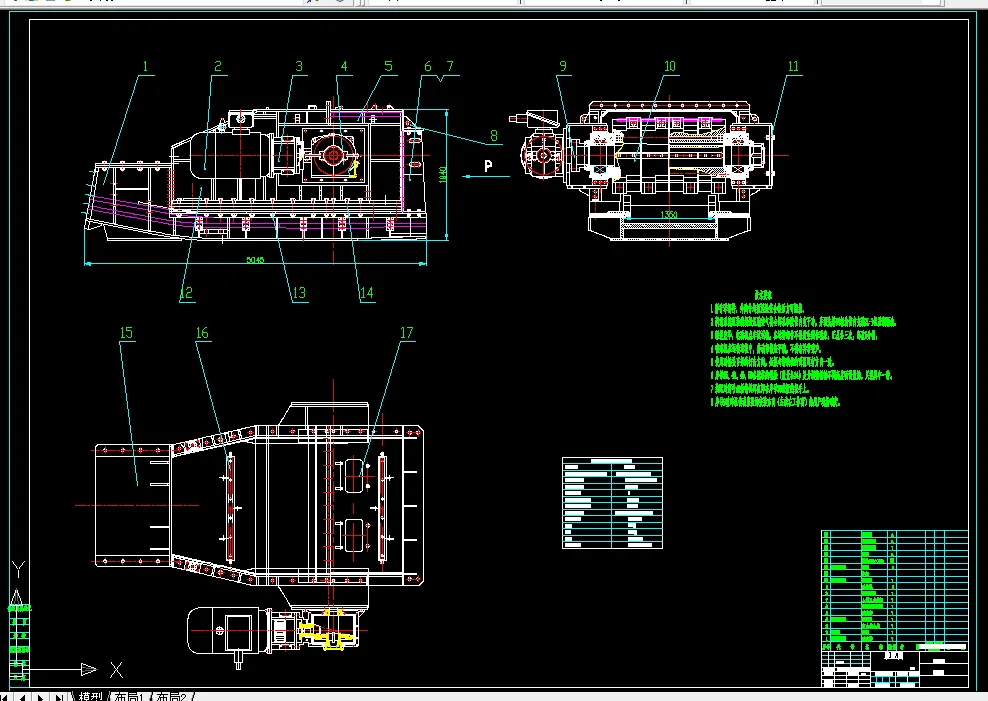
Task: Select part callout number 9
Action: (563, 66)
